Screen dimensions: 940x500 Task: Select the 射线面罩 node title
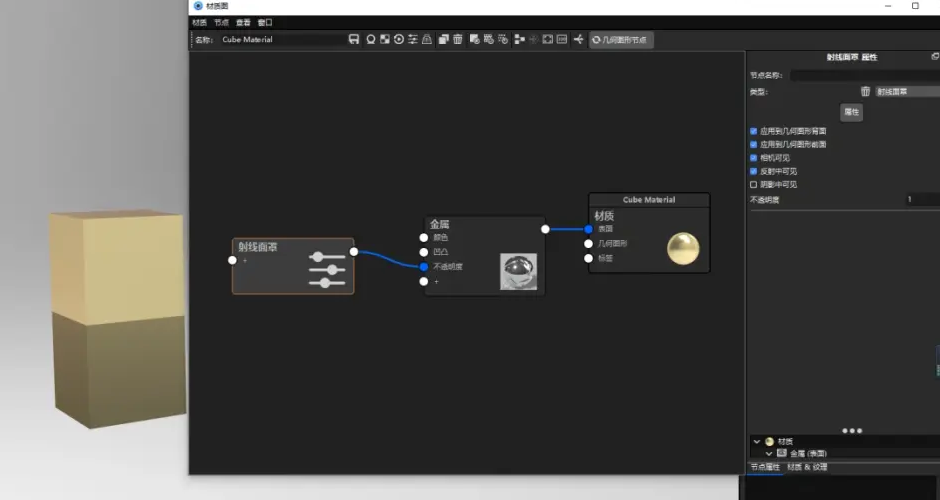[x=258, y=246]
